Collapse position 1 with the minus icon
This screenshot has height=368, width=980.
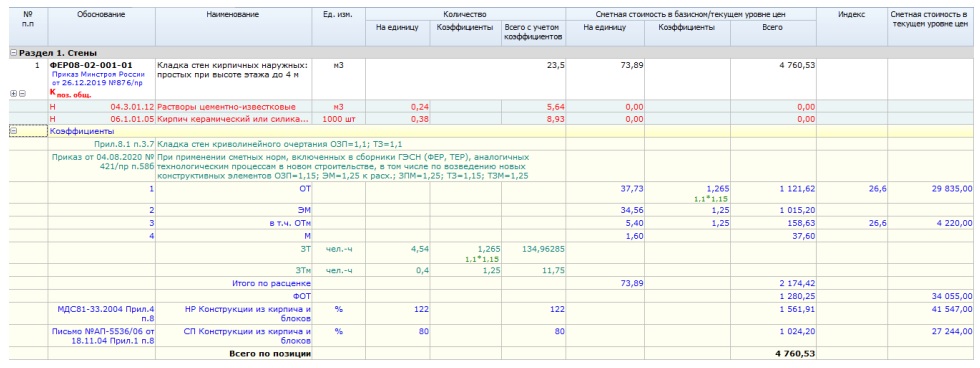coord(22,93)
